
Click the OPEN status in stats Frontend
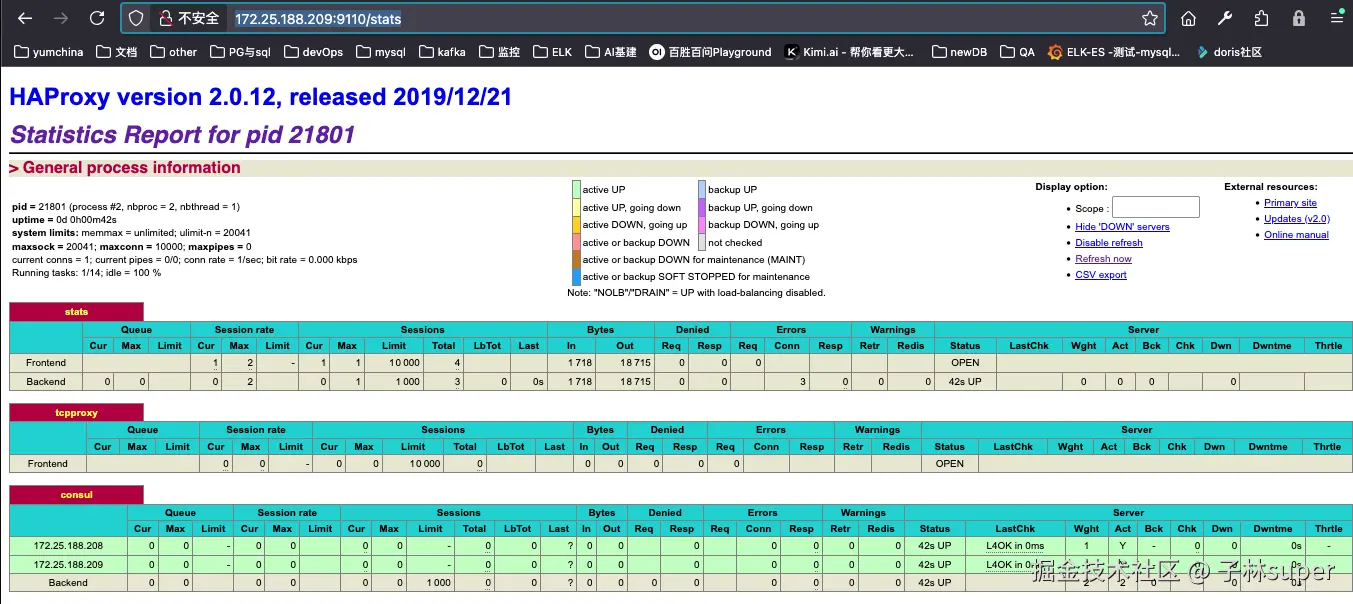point(965,363)
